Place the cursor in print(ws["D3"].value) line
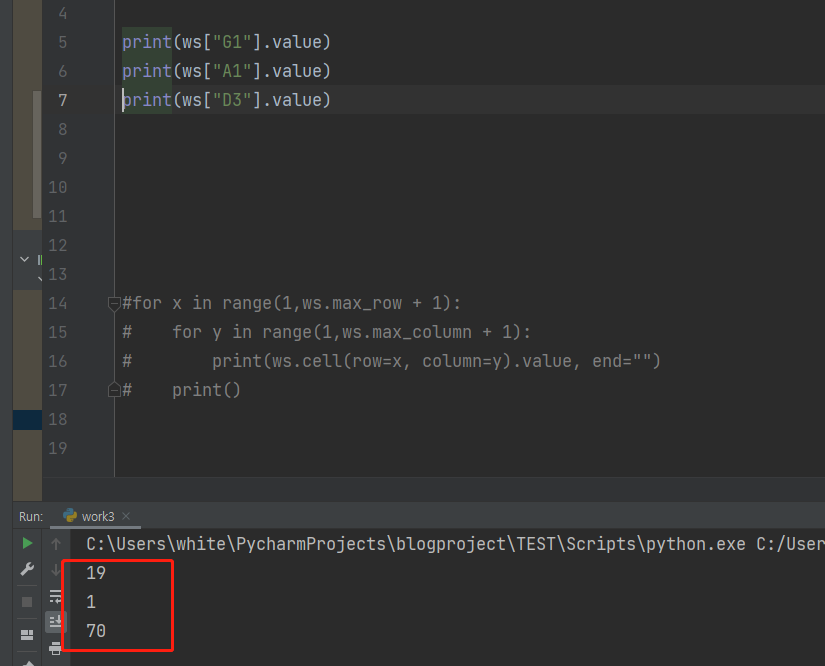Image resolution: width=825 pixels, height=666 pixels. [x=226, y=100]
